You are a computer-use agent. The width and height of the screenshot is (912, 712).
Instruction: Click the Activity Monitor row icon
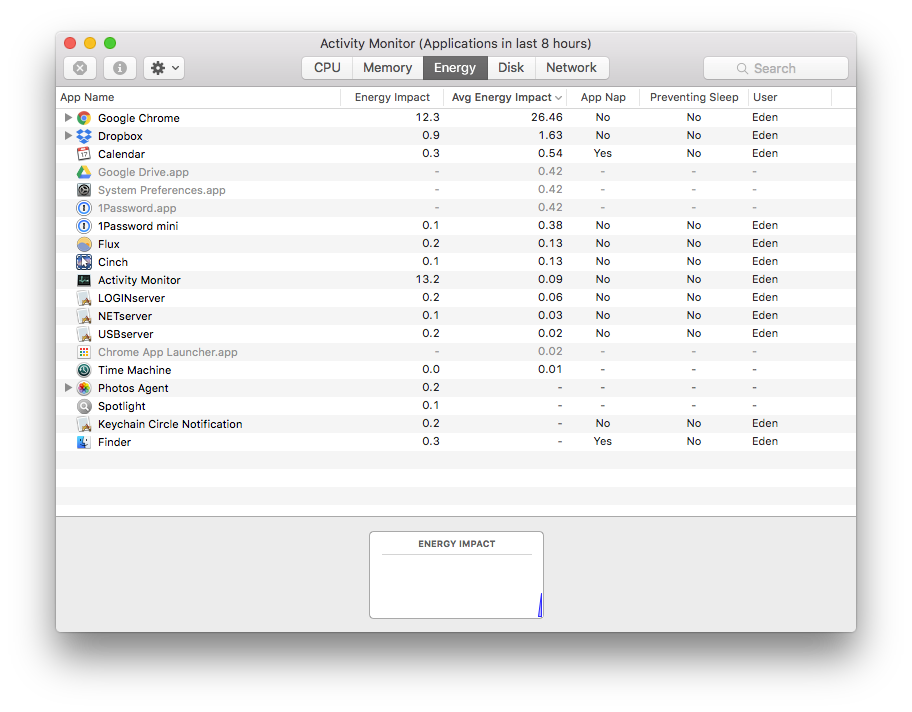coord(84,280)
